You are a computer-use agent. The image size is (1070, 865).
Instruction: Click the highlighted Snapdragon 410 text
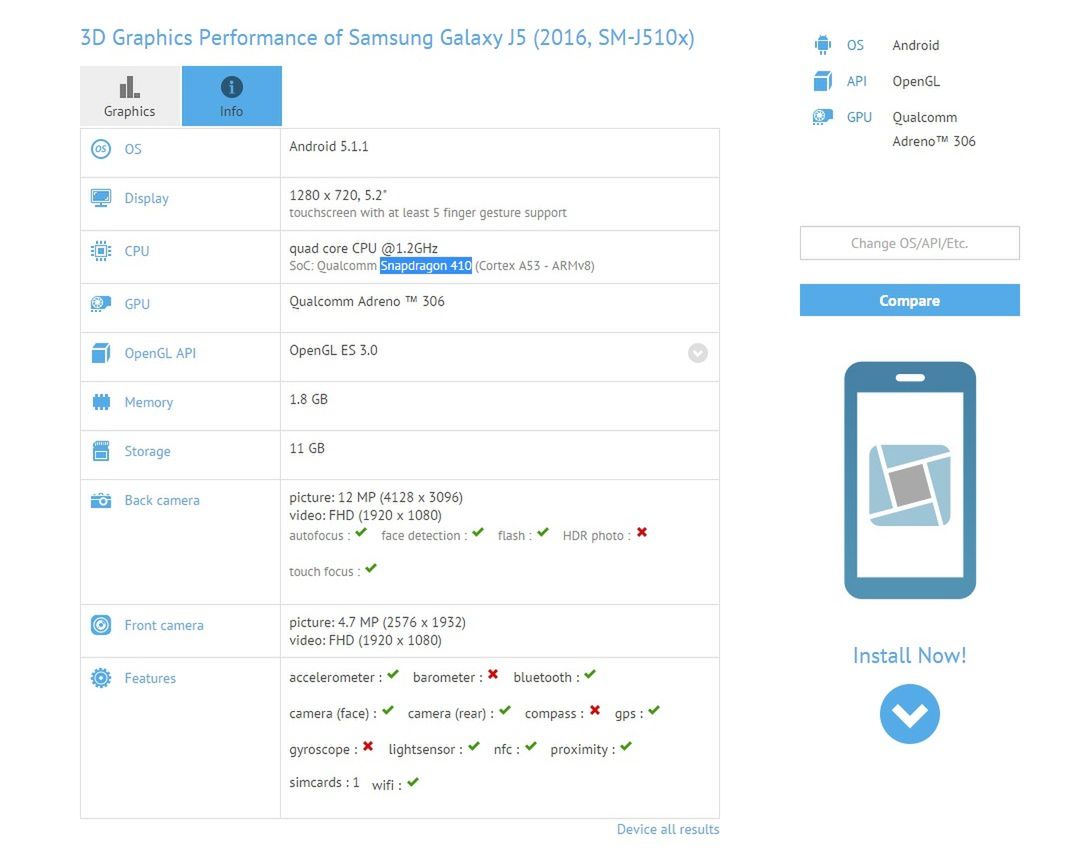pos(425,266)
